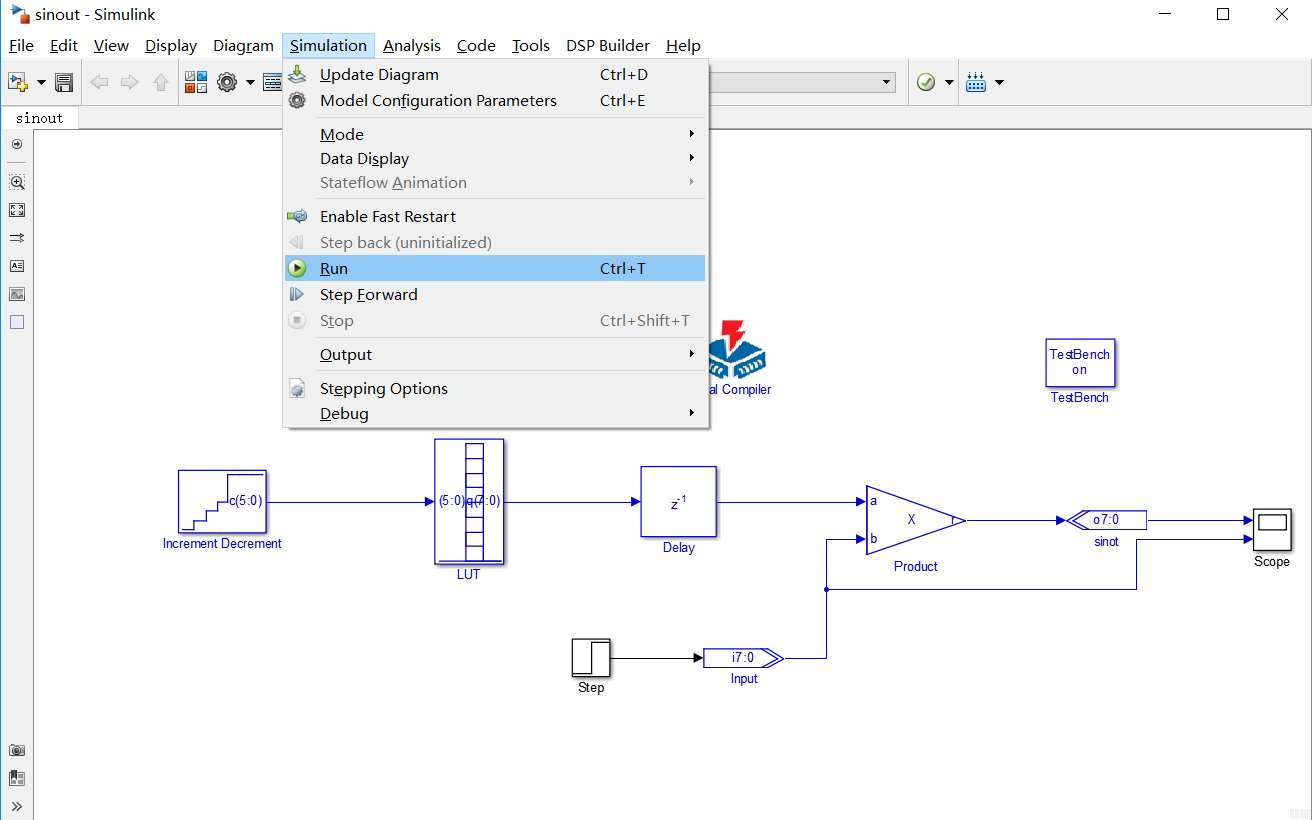The width and height of the screenshot is (1312, 820).
Task: Open the Model Data Editor icon
Action: tap(272, 81)
